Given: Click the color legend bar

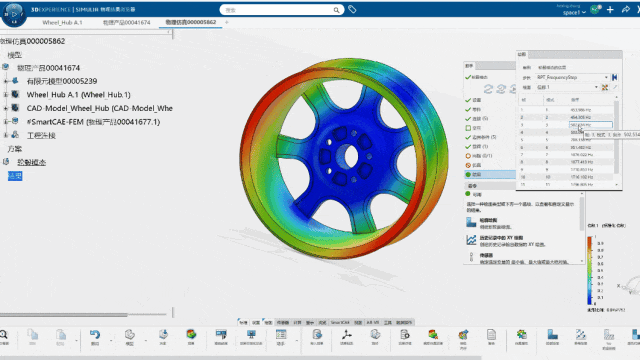Looking at the screenshot, I should [590, 270].
